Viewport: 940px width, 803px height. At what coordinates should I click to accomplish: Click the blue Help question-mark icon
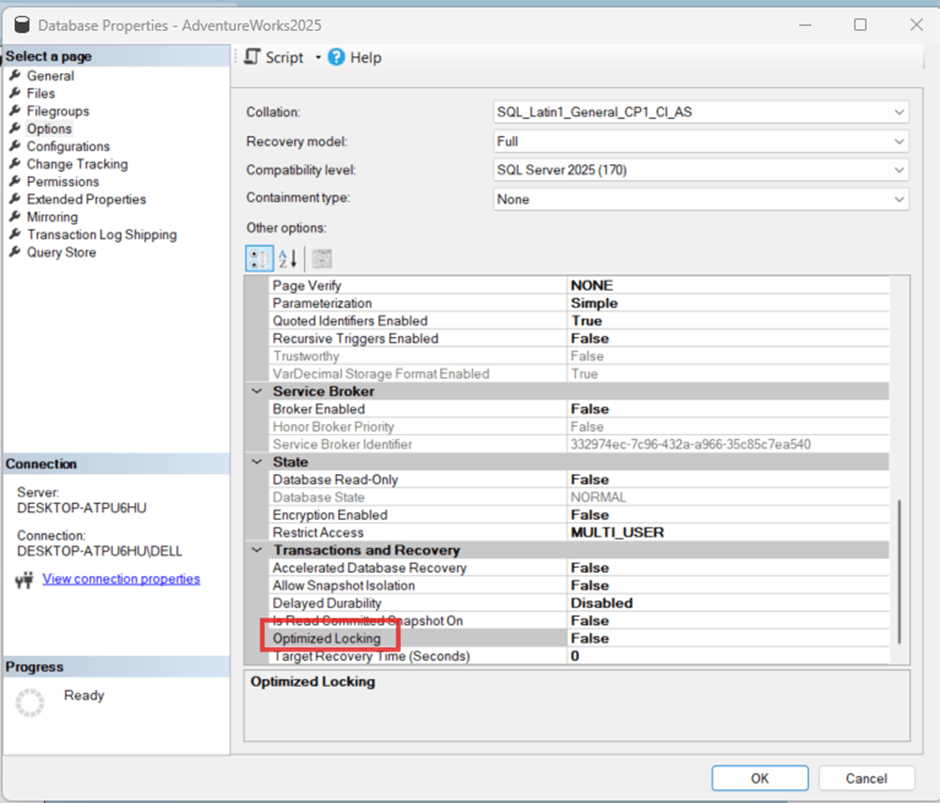pyautogui.click(x=336, y=57)
